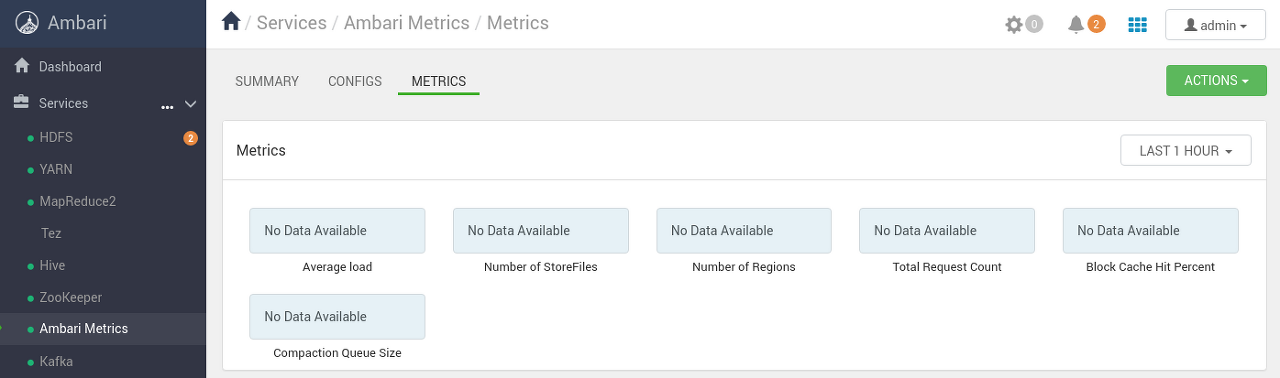Click the Ambari logo icon

coord(26,23)
